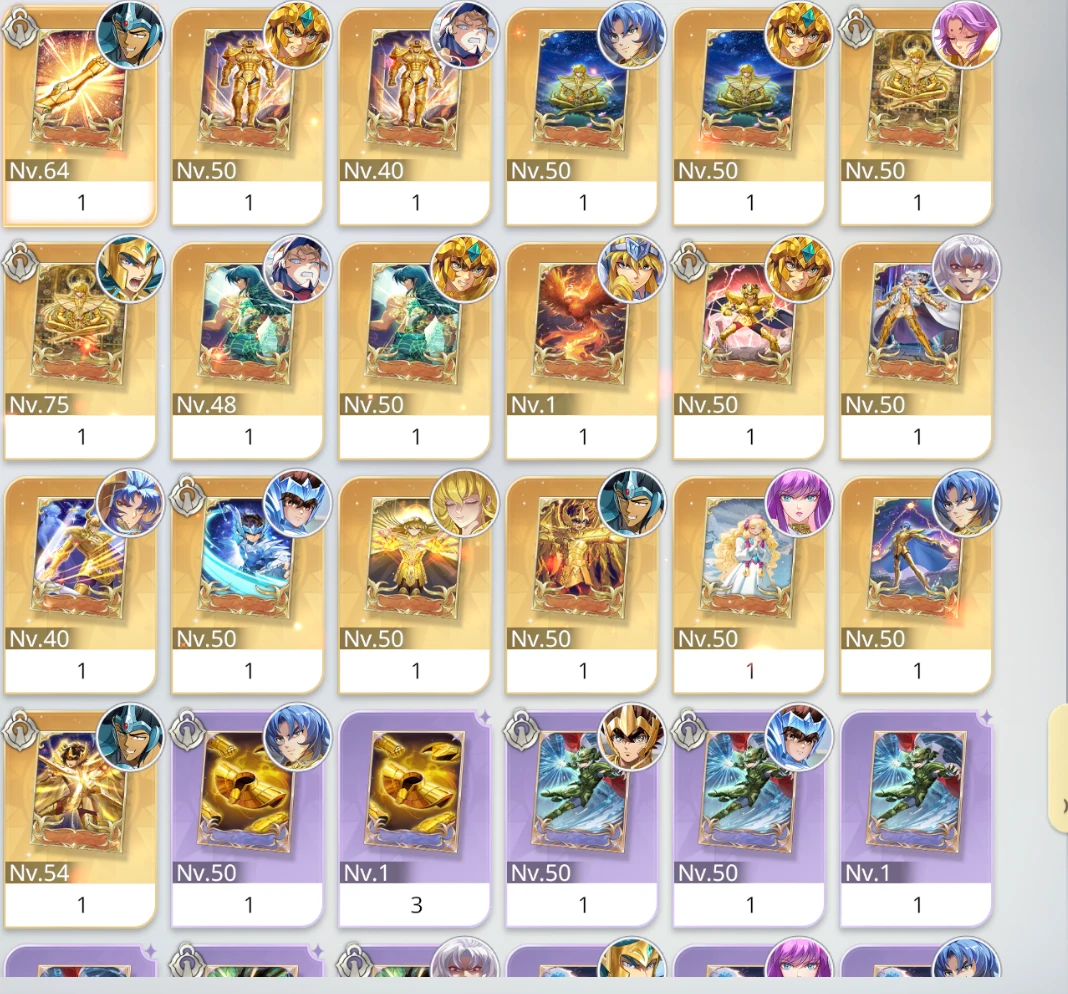The image size is (1068, 994).
Task: Open the Nv.48 green dragon tattoo card
Action: (247, 351)
